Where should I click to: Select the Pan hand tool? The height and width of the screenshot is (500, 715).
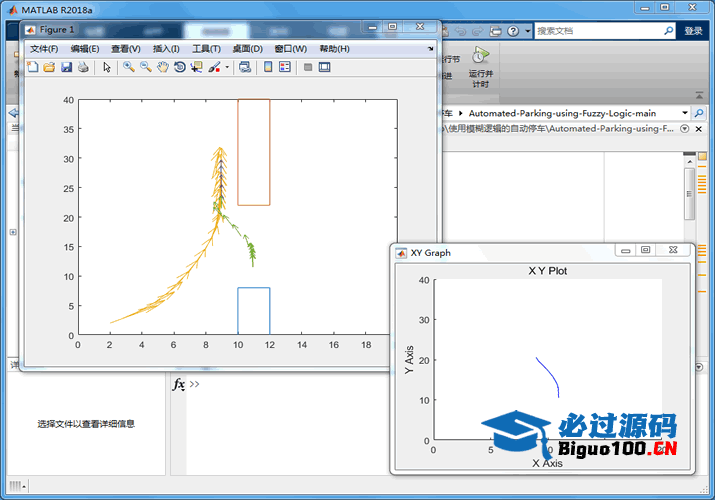point(163,67)
